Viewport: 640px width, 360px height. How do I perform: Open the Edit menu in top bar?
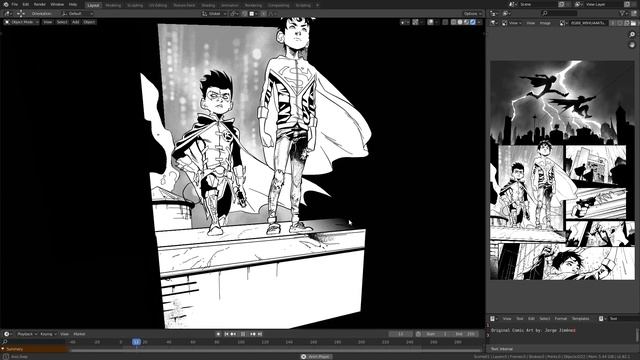25,4
